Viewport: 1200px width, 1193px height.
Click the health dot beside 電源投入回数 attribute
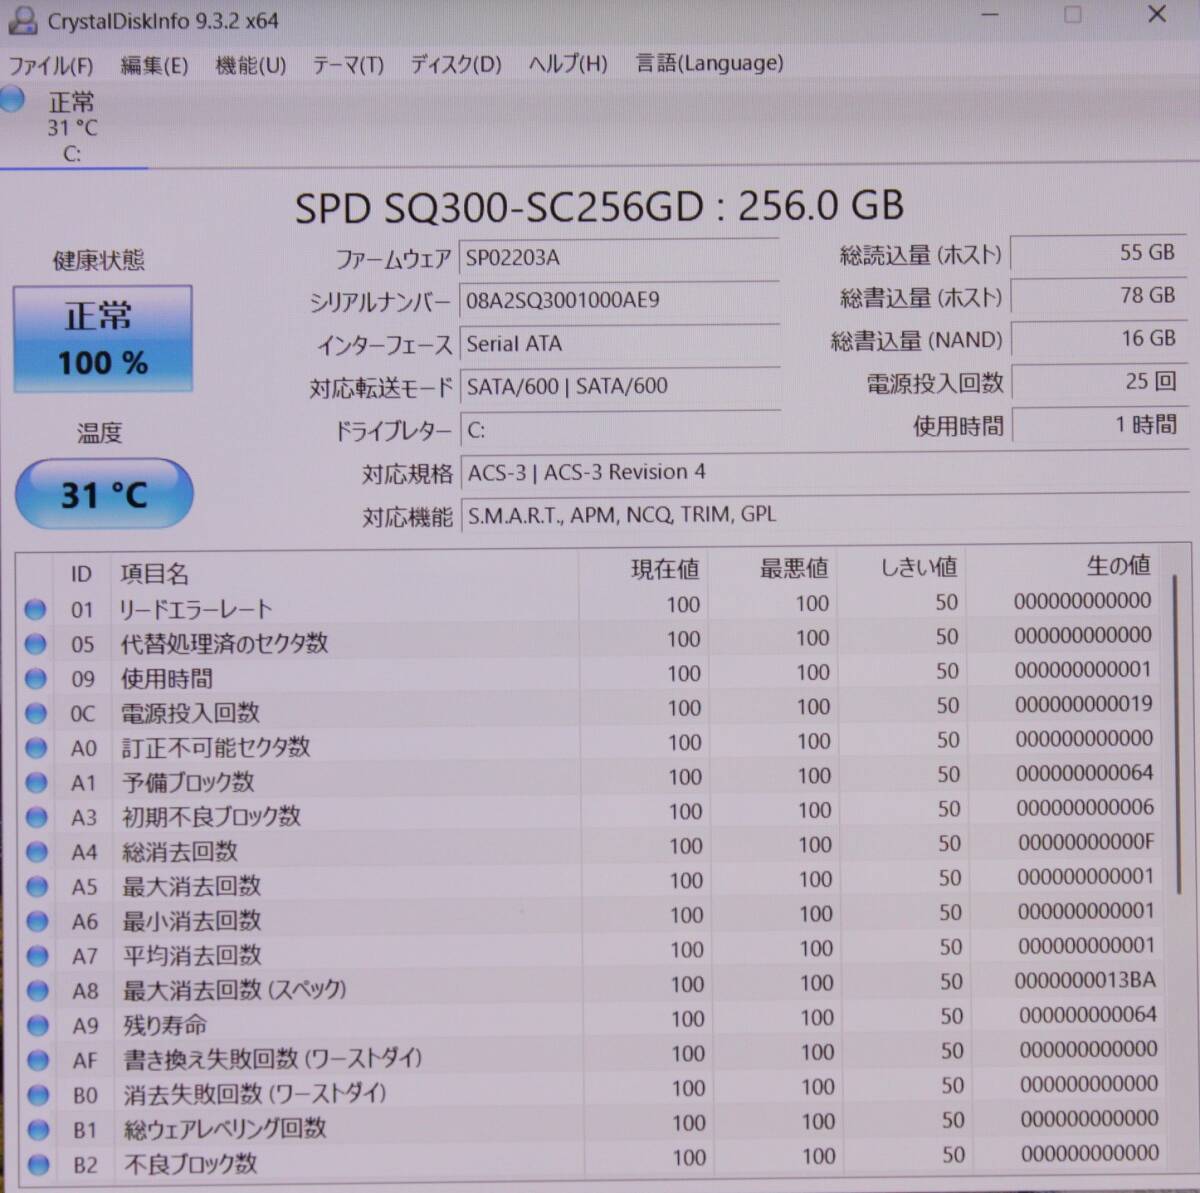35,713
